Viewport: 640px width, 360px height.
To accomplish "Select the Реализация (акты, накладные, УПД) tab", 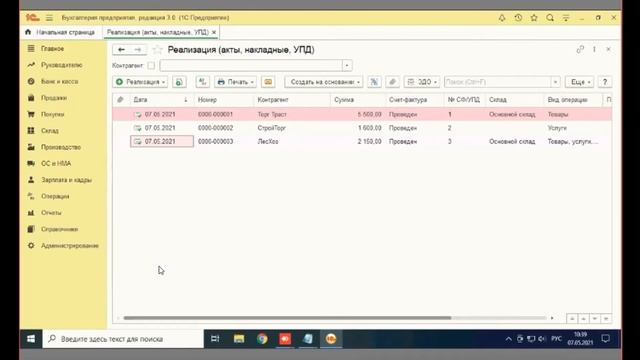I will pyautogui.click(x=158, y=32).
